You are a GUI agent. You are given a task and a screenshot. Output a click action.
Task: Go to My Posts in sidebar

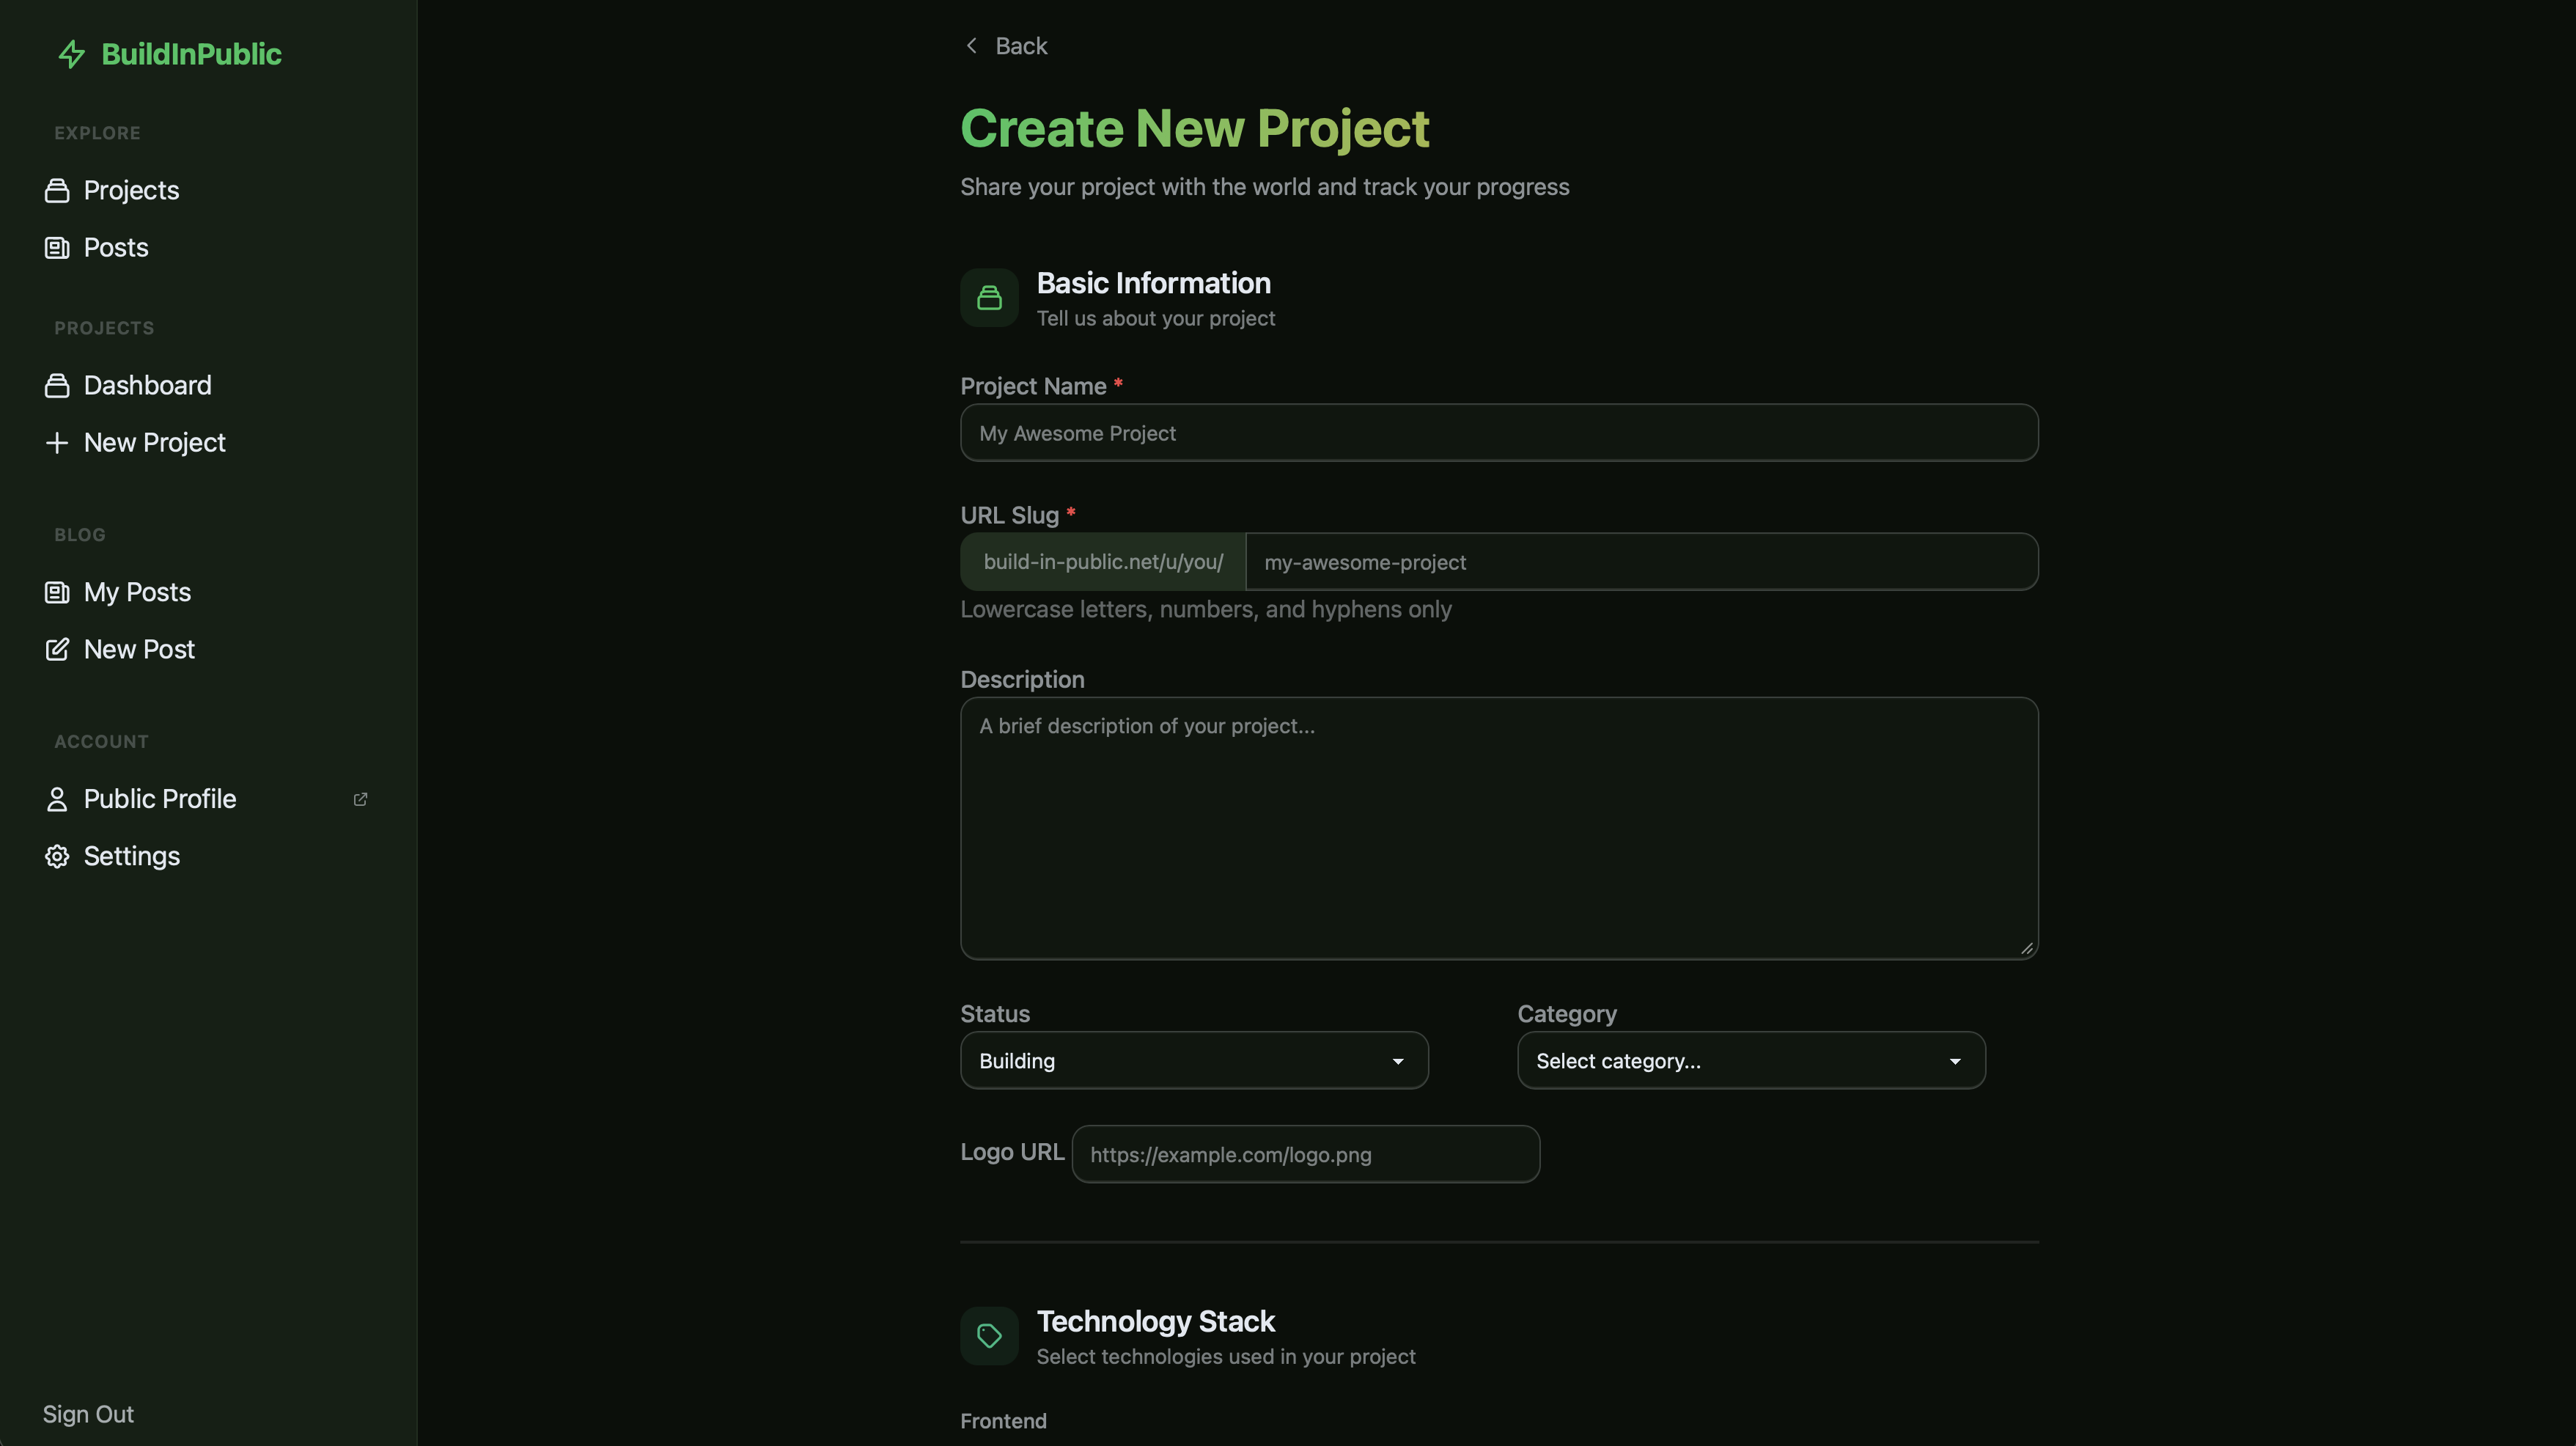137,593
